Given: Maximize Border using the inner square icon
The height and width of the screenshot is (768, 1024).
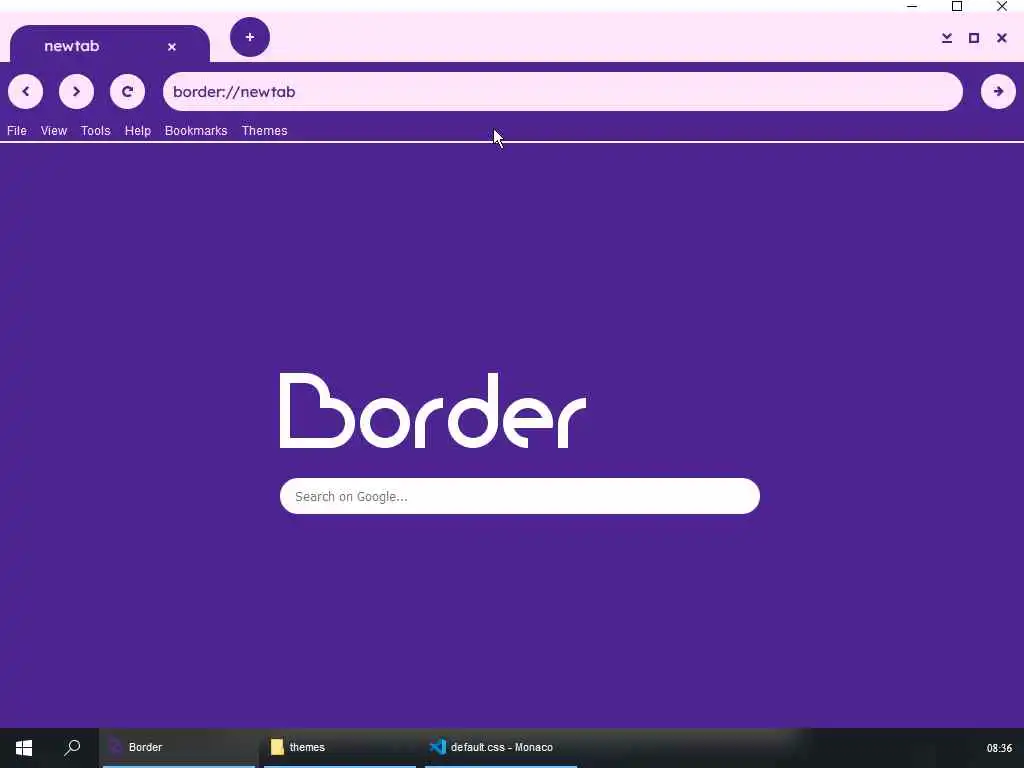Looking at the screenshot, I should 974,38.
